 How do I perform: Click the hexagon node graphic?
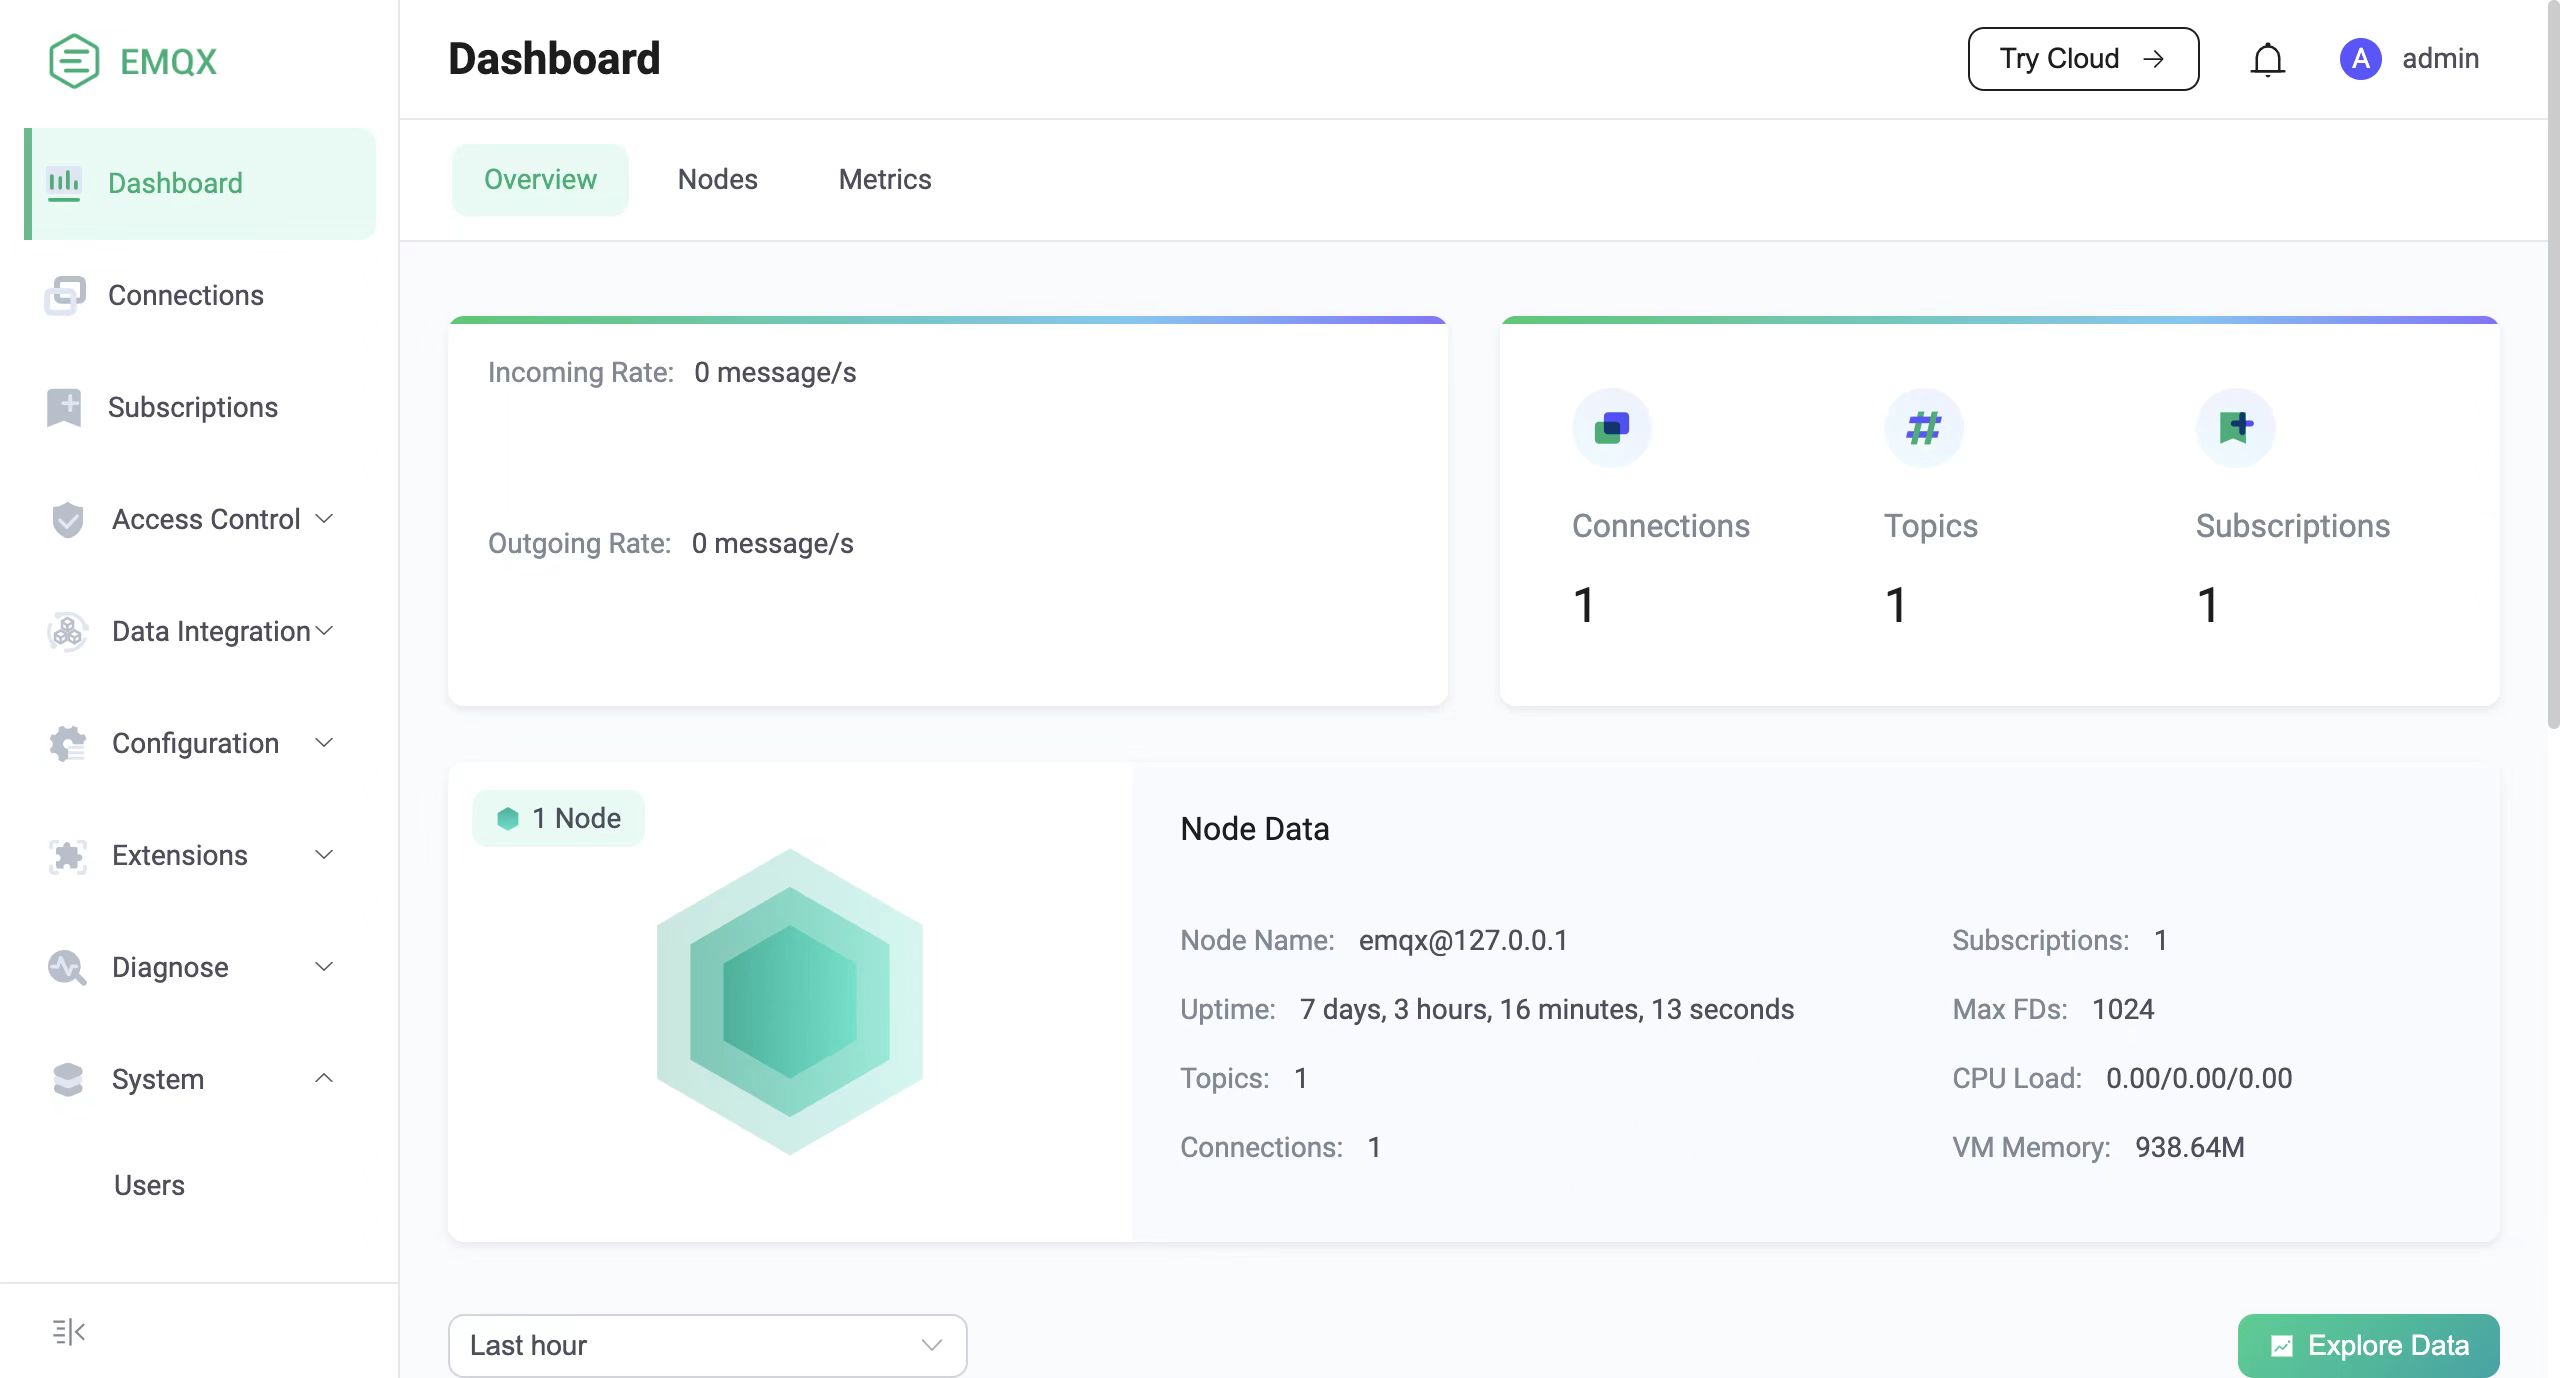789,1001
